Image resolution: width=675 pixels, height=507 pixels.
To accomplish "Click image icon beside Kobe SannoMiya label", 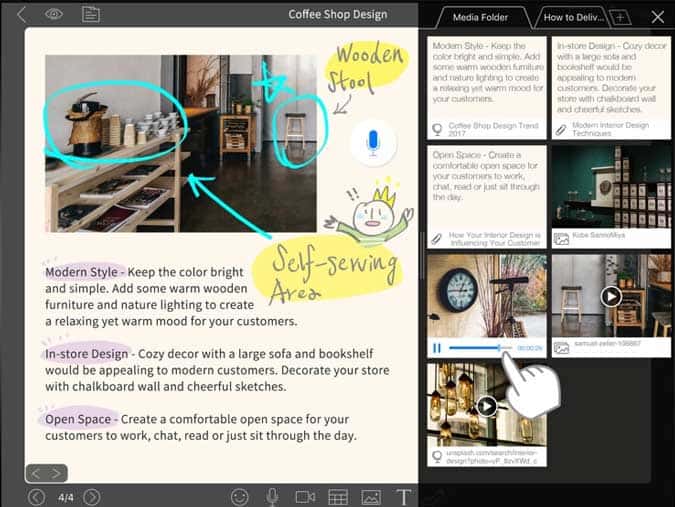I will 561,238.
